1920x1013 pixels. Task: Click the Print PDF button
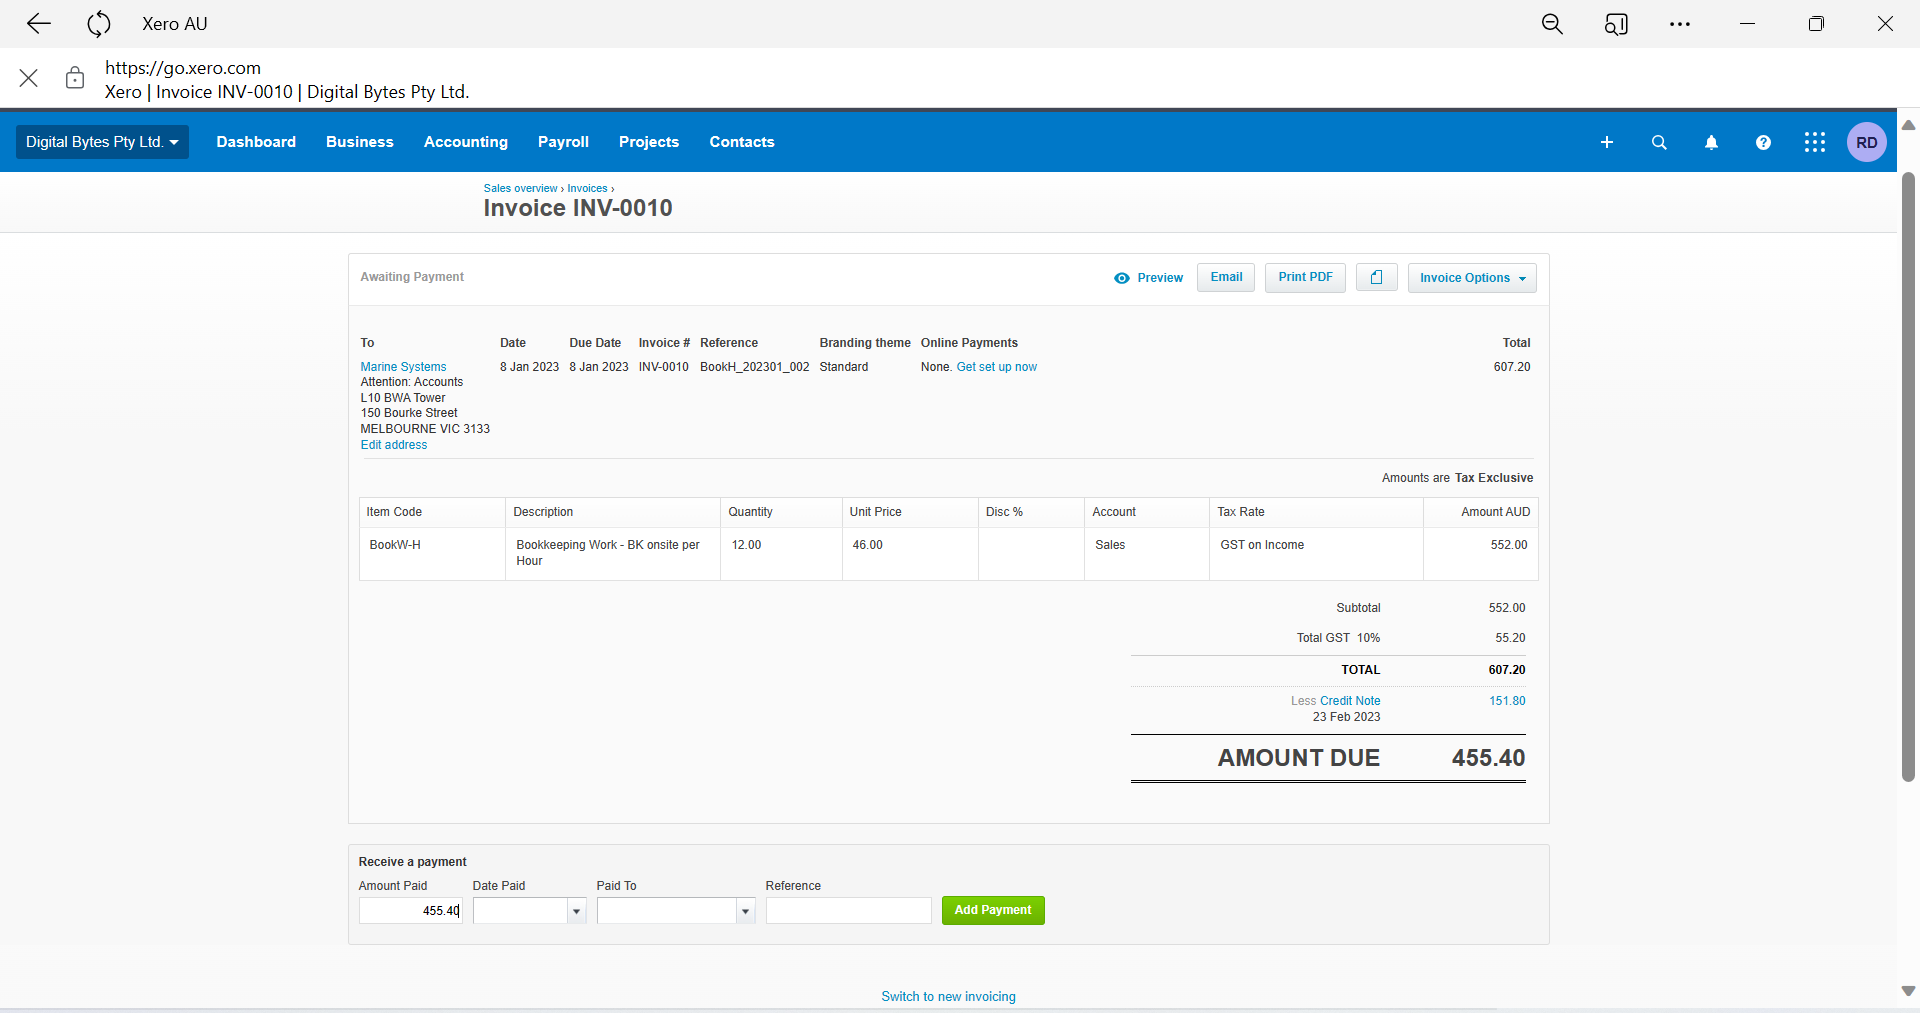tap(1305, 278)
